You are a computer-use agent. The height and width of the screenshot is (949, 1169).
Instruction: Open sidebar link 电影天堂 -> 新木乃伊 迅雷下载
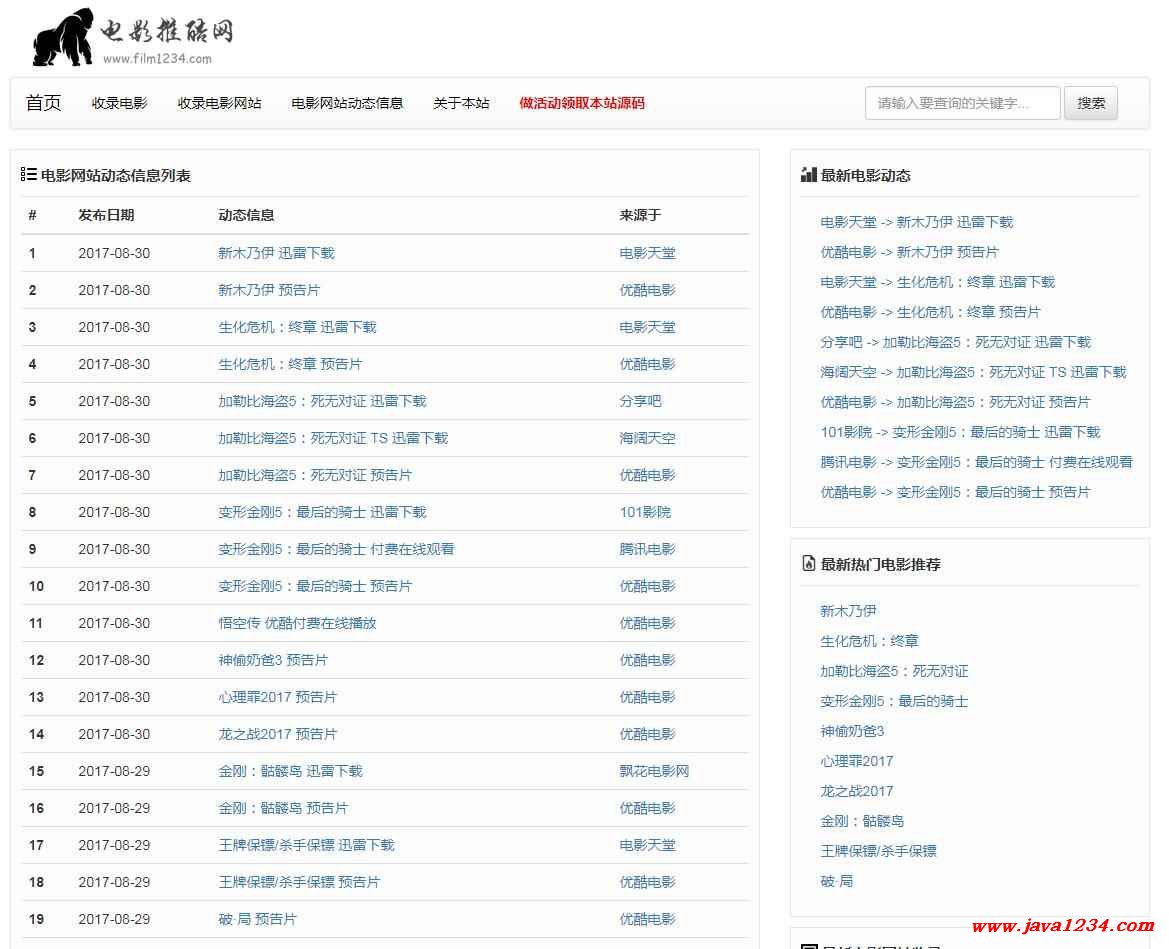click(916, 222)
